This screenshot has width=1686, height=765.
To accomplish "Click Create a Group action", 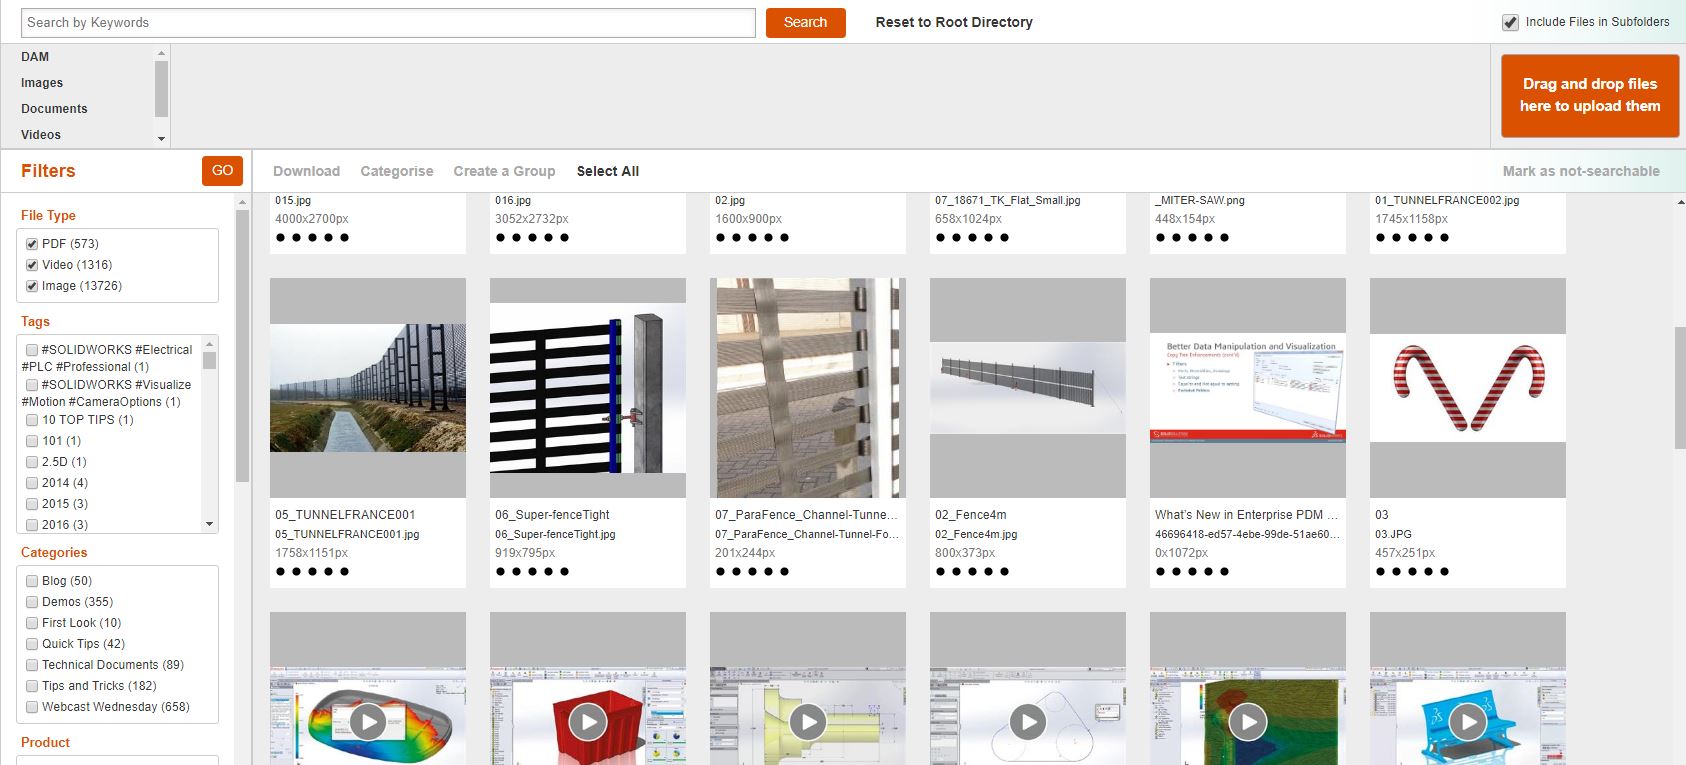I will tap(504, 171).
